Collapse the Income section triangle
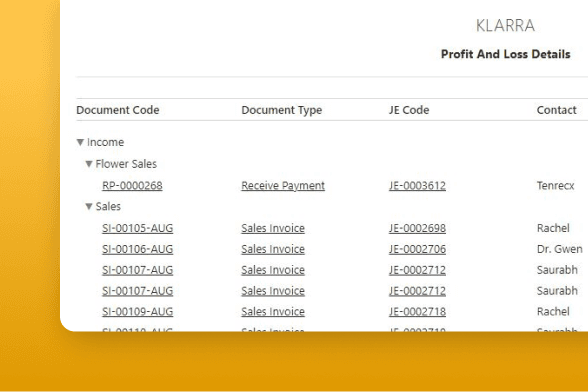 pyautogui.click(x=80, y=142)
